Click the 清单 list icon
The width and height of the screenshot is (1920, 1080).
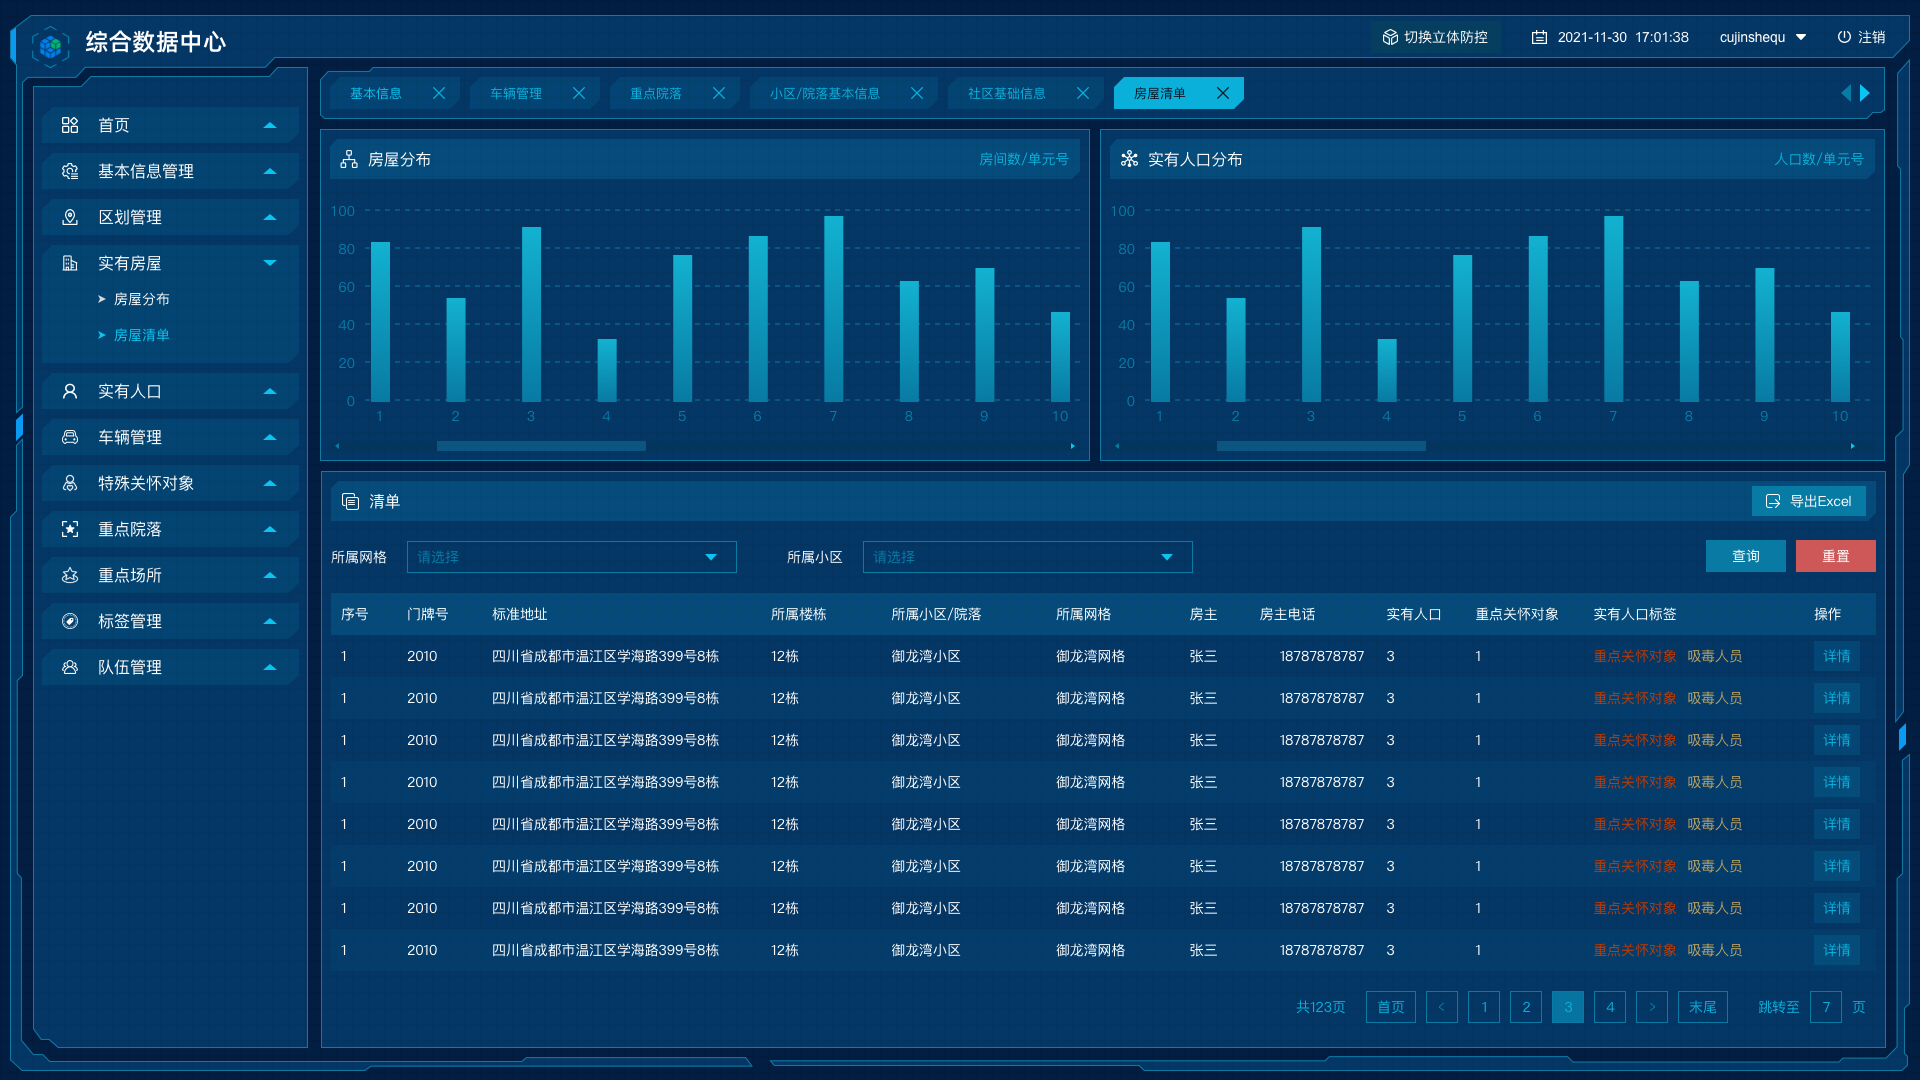(x=350, y=501)
